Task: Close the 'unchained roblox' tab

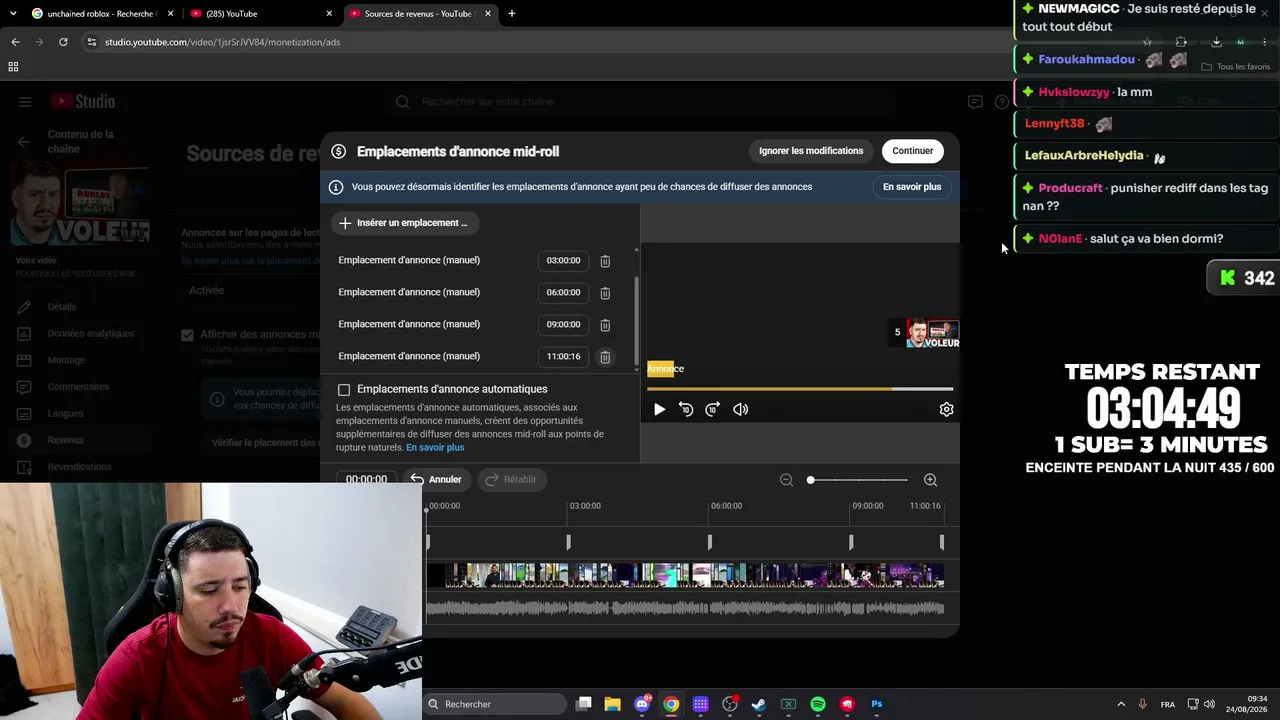Action: point(170,14)
